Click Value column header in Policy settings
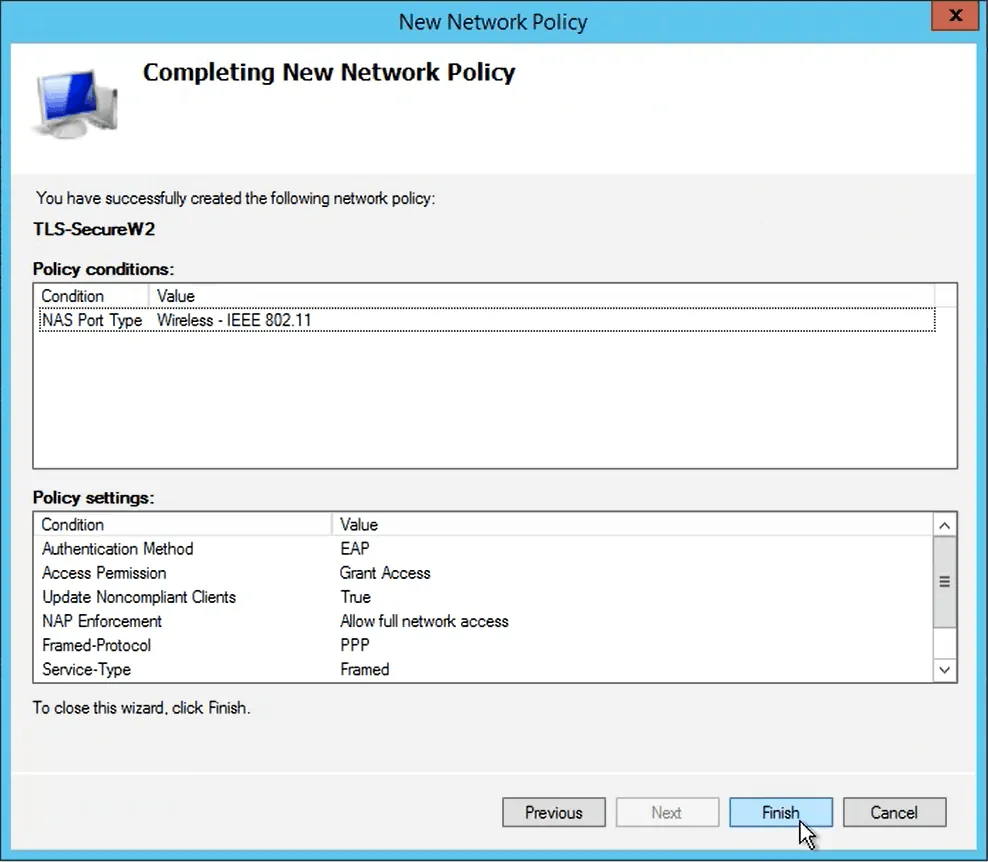The width and height of the screenshot is (988, 862). pos(630,524)
